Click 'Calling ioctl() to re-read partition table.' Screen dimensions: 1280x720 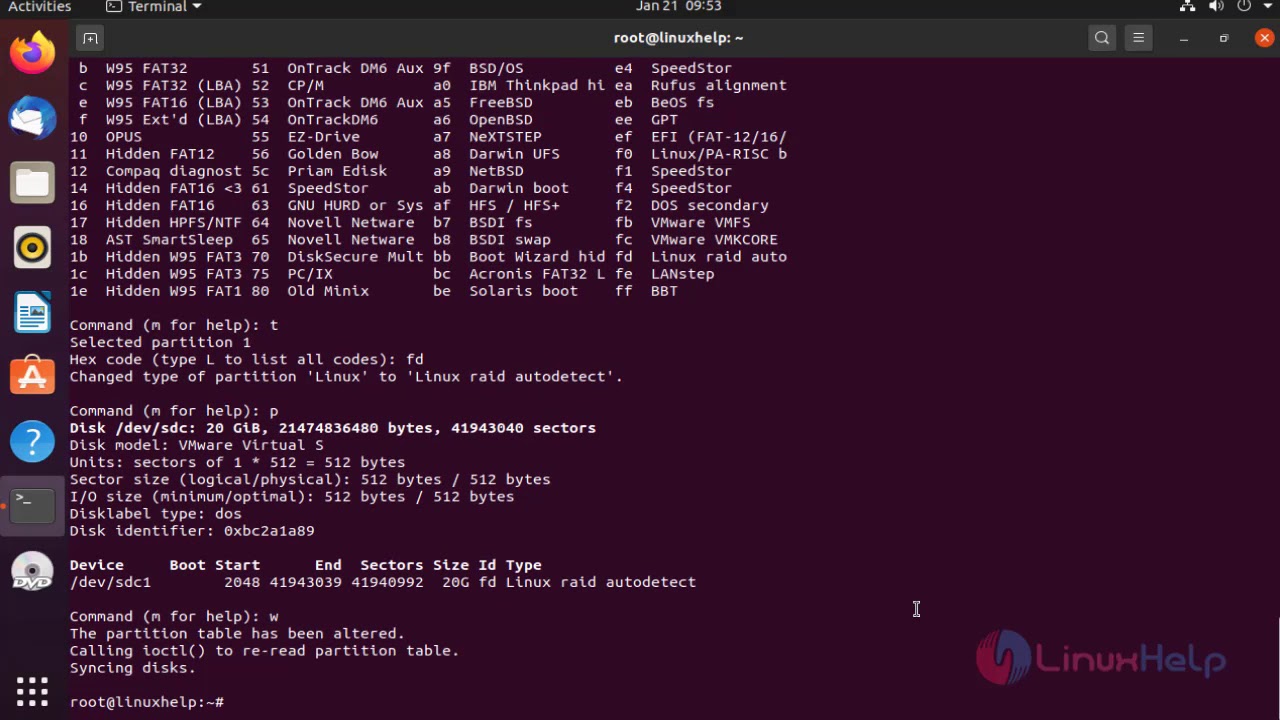[265, 651]
